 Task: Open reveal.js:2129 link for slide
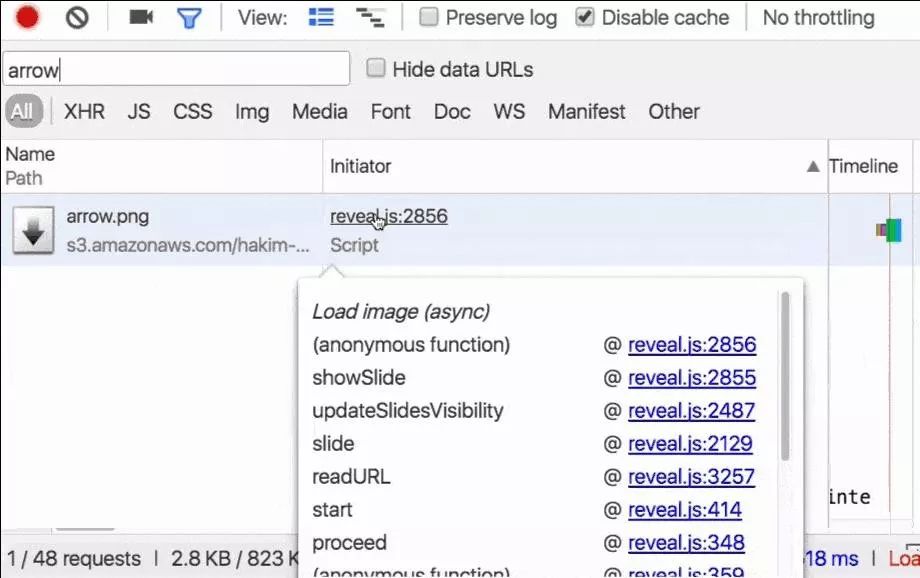[x=690, y=444]
